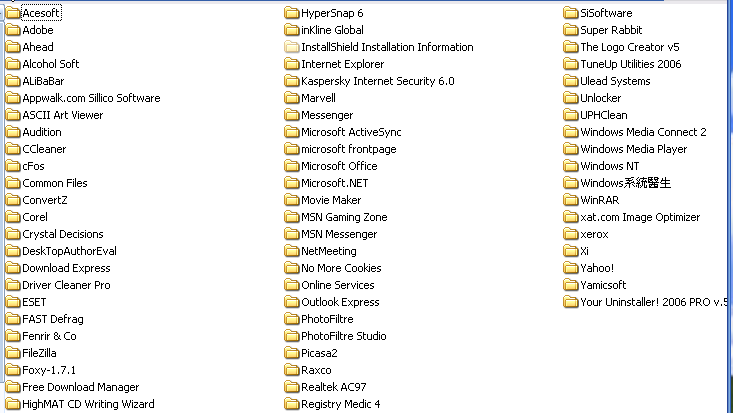Click the 'Messenger' folder name
Screen dimensions: 733x413
[x=327, y=115]
